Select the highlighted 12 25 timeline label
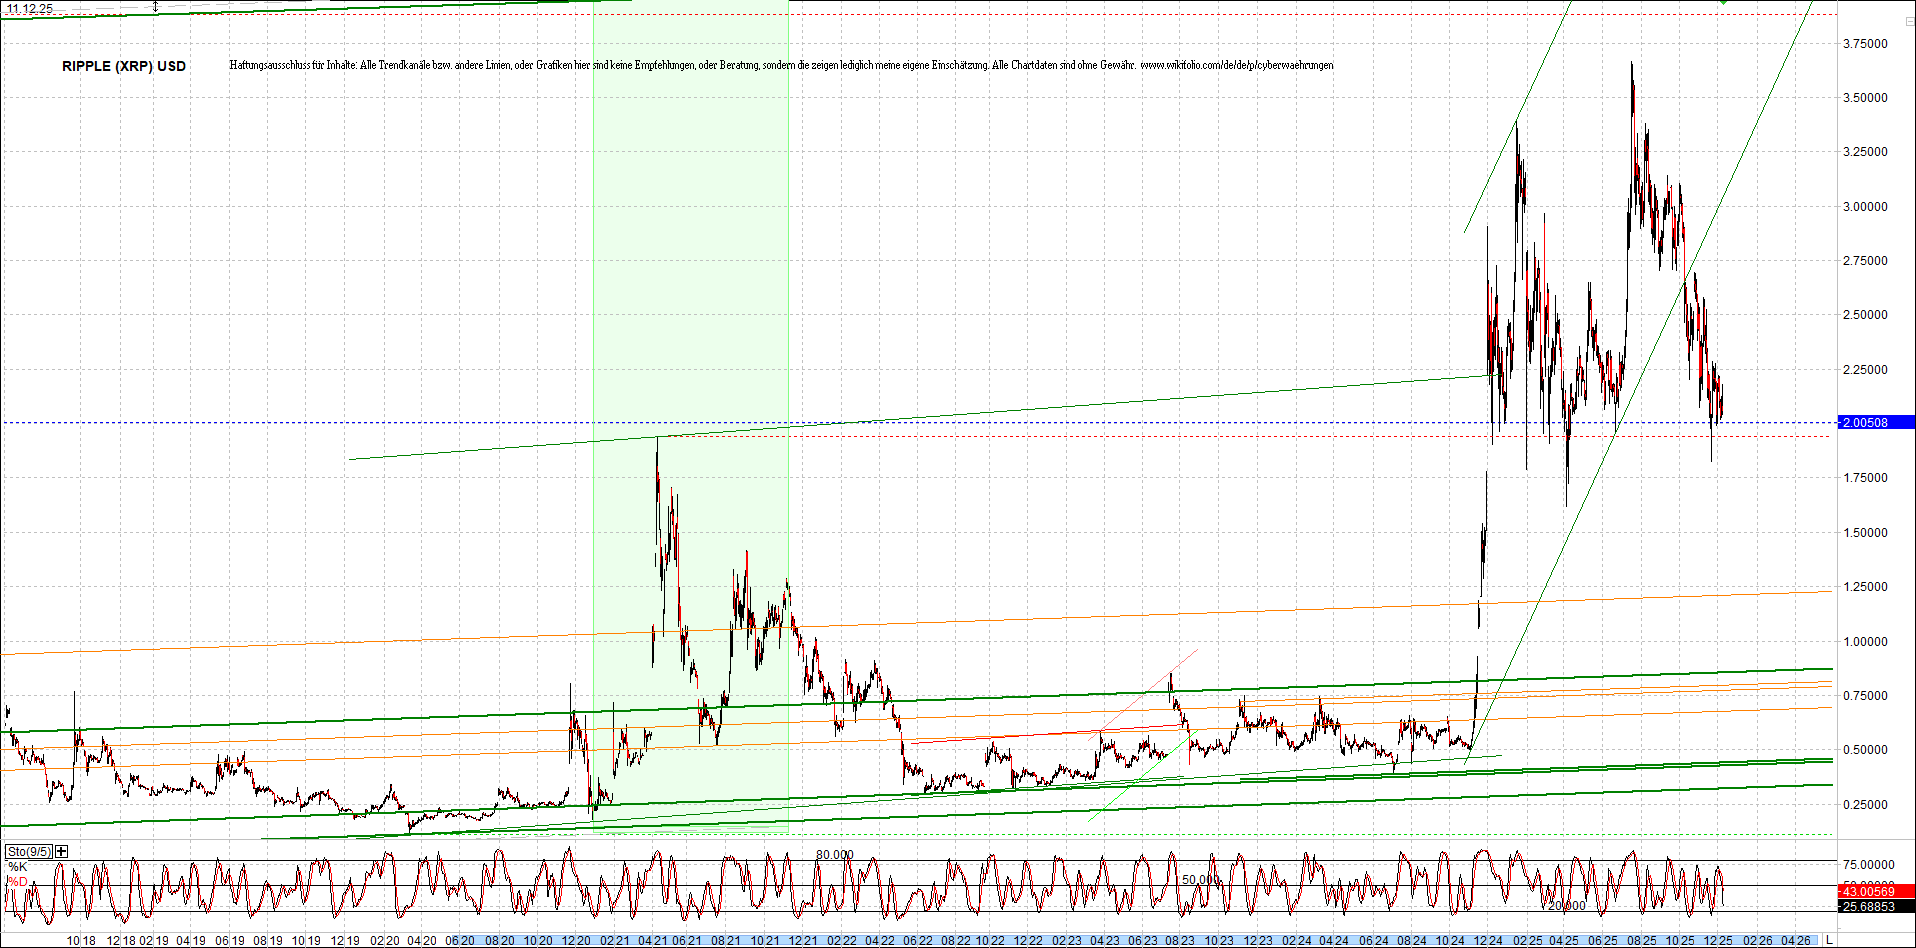 click(1718, 941)
